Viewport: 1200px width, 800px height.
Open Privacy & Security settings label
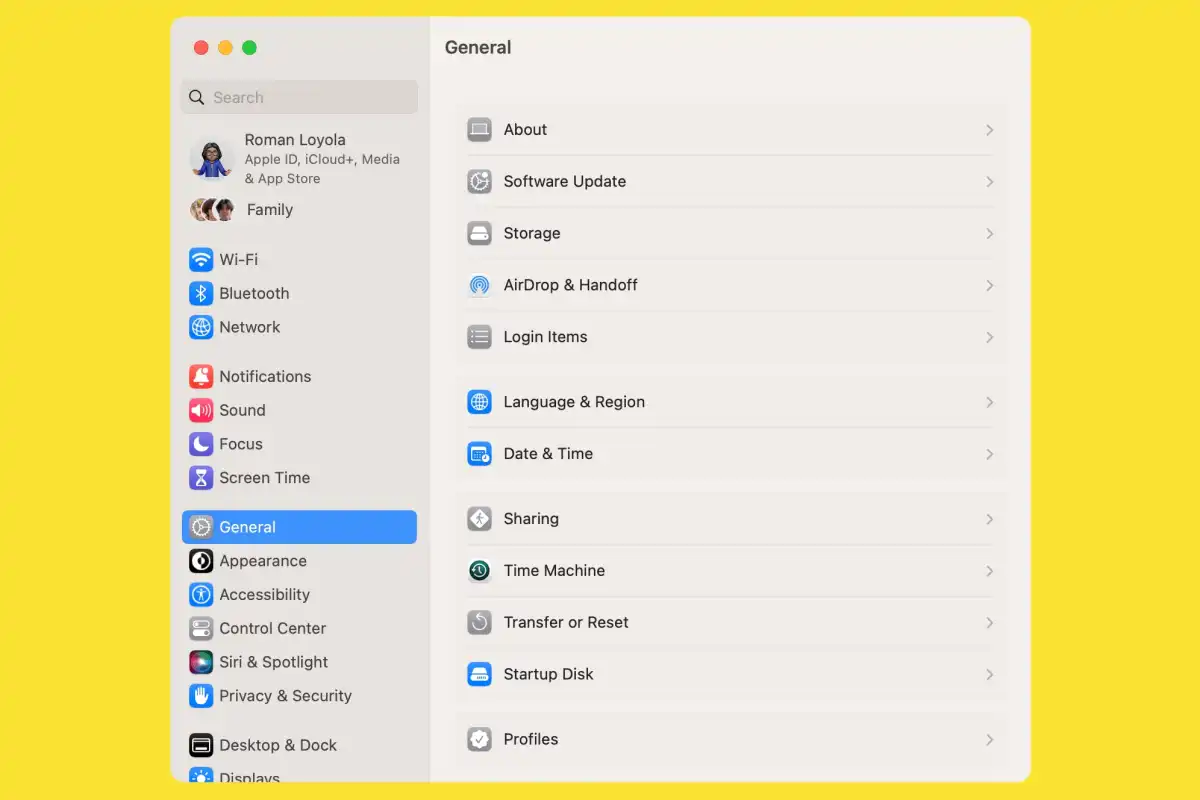point(286,696)
